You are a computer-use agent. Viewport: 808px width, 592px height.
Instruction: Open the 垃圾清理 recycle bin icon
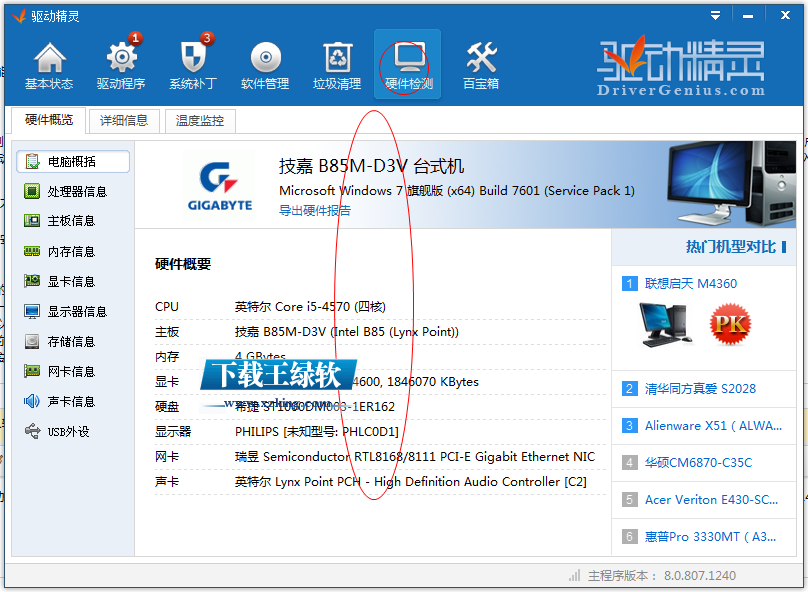(x=337, y=65)
